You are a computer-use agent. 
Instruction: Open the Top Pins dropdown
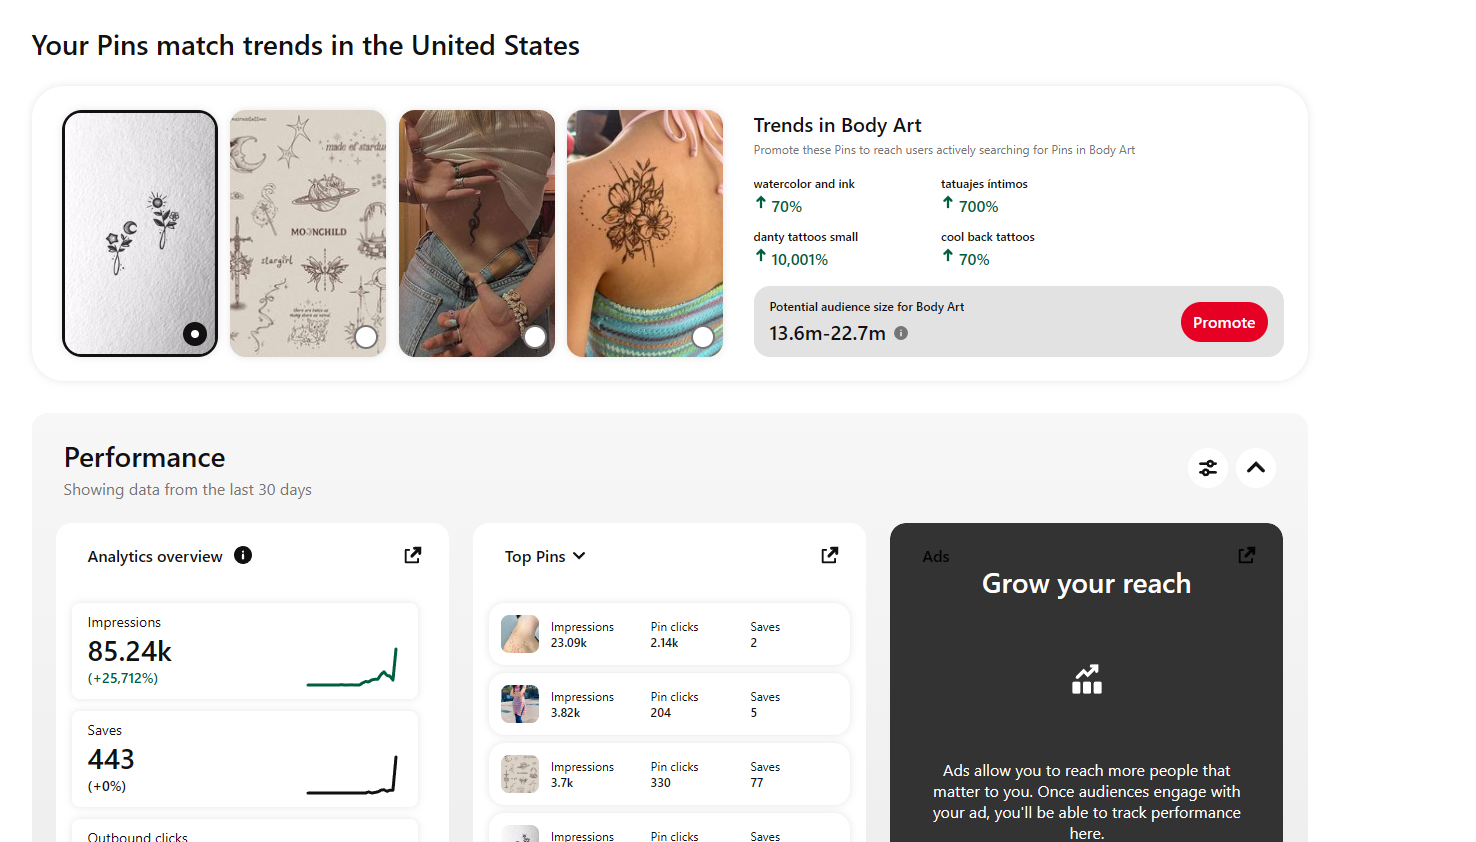point(545,556)
